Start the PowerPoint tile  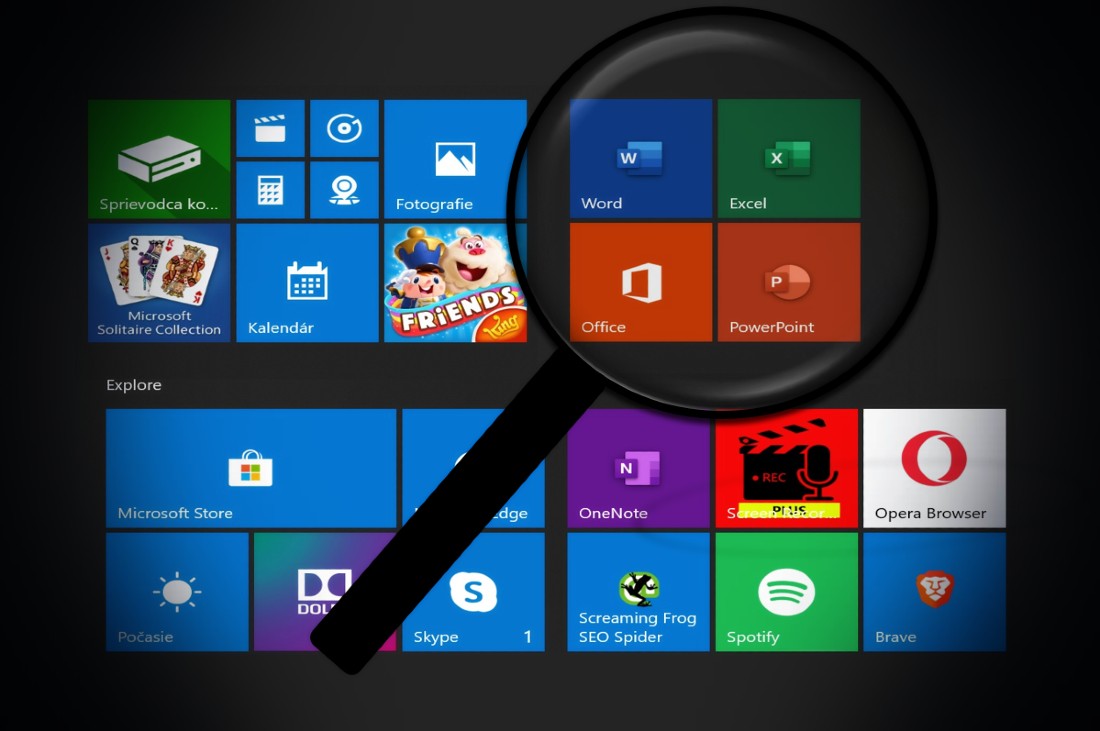tap(789, 283)
